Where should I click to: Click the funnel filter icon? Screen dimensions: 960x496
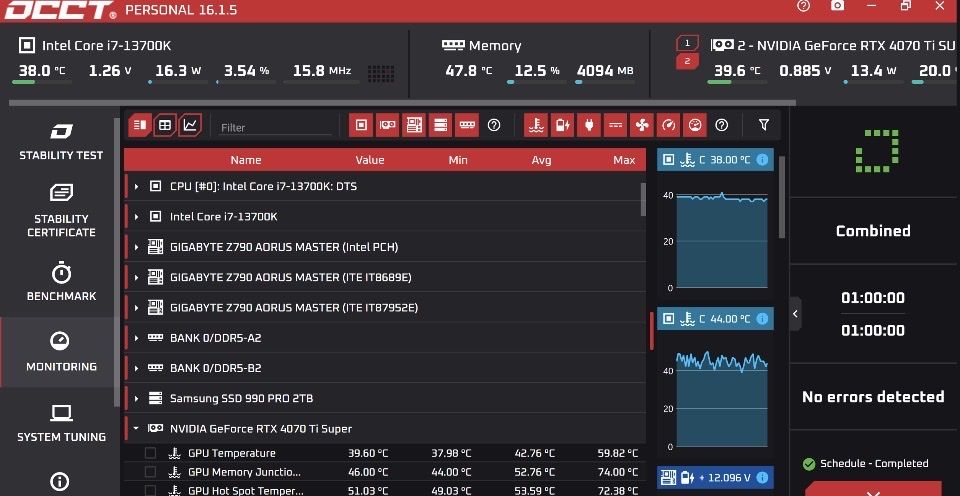(764, 125)
